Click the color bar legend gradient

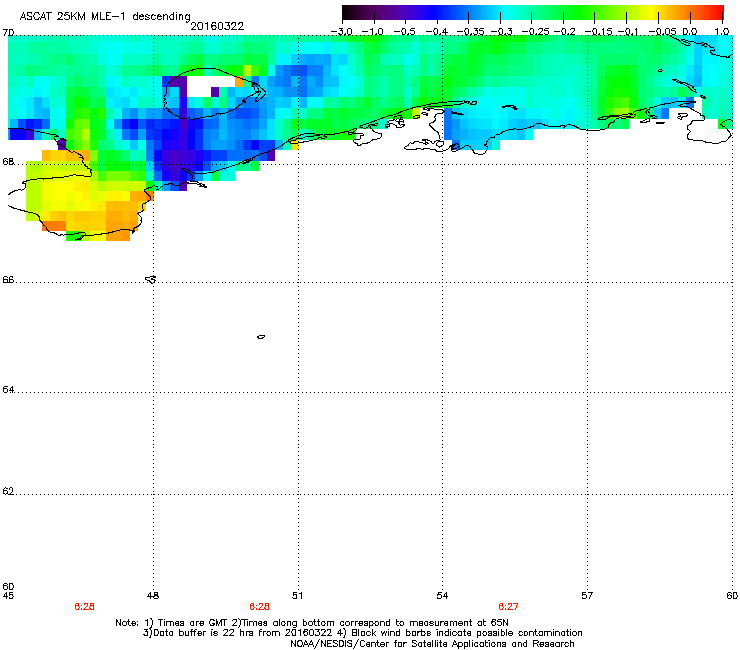[533, 12]
